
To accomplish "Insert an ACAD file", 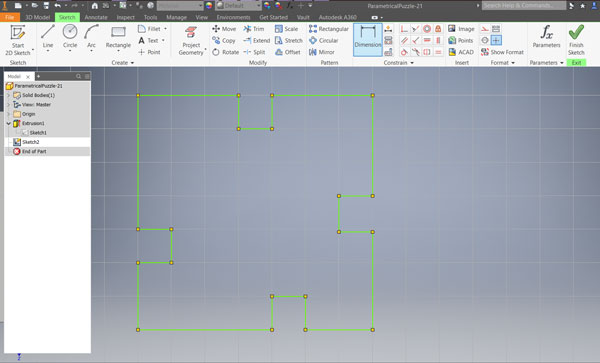I will click(461, 52).
